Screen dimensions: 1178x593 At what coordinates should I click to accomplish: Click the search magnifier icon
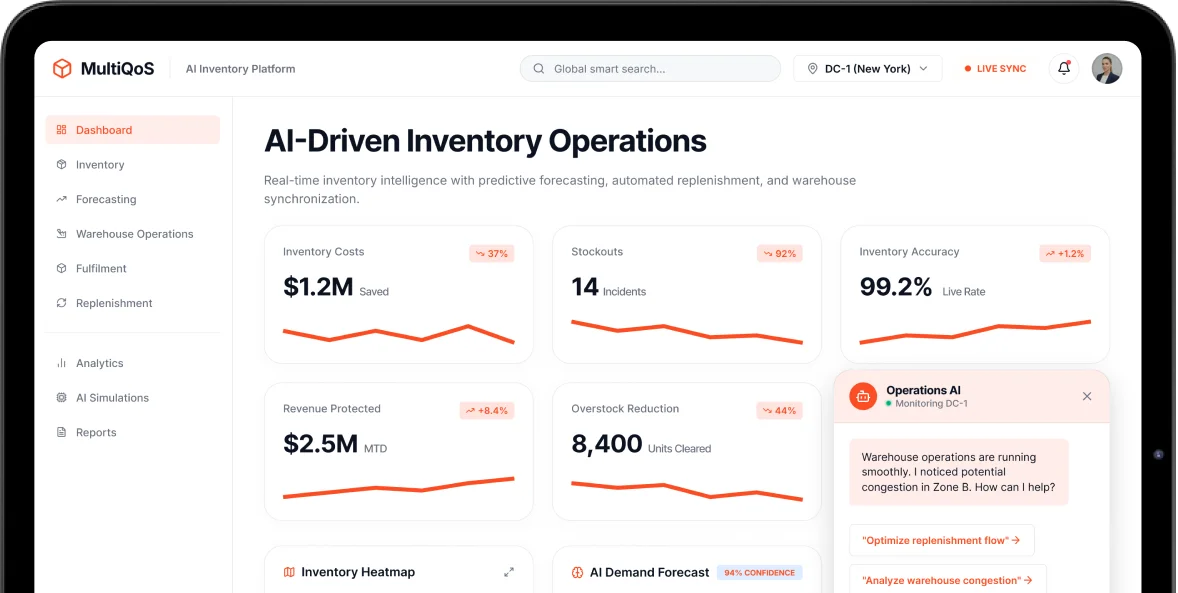pyautogui.click(x=539, y=68)
